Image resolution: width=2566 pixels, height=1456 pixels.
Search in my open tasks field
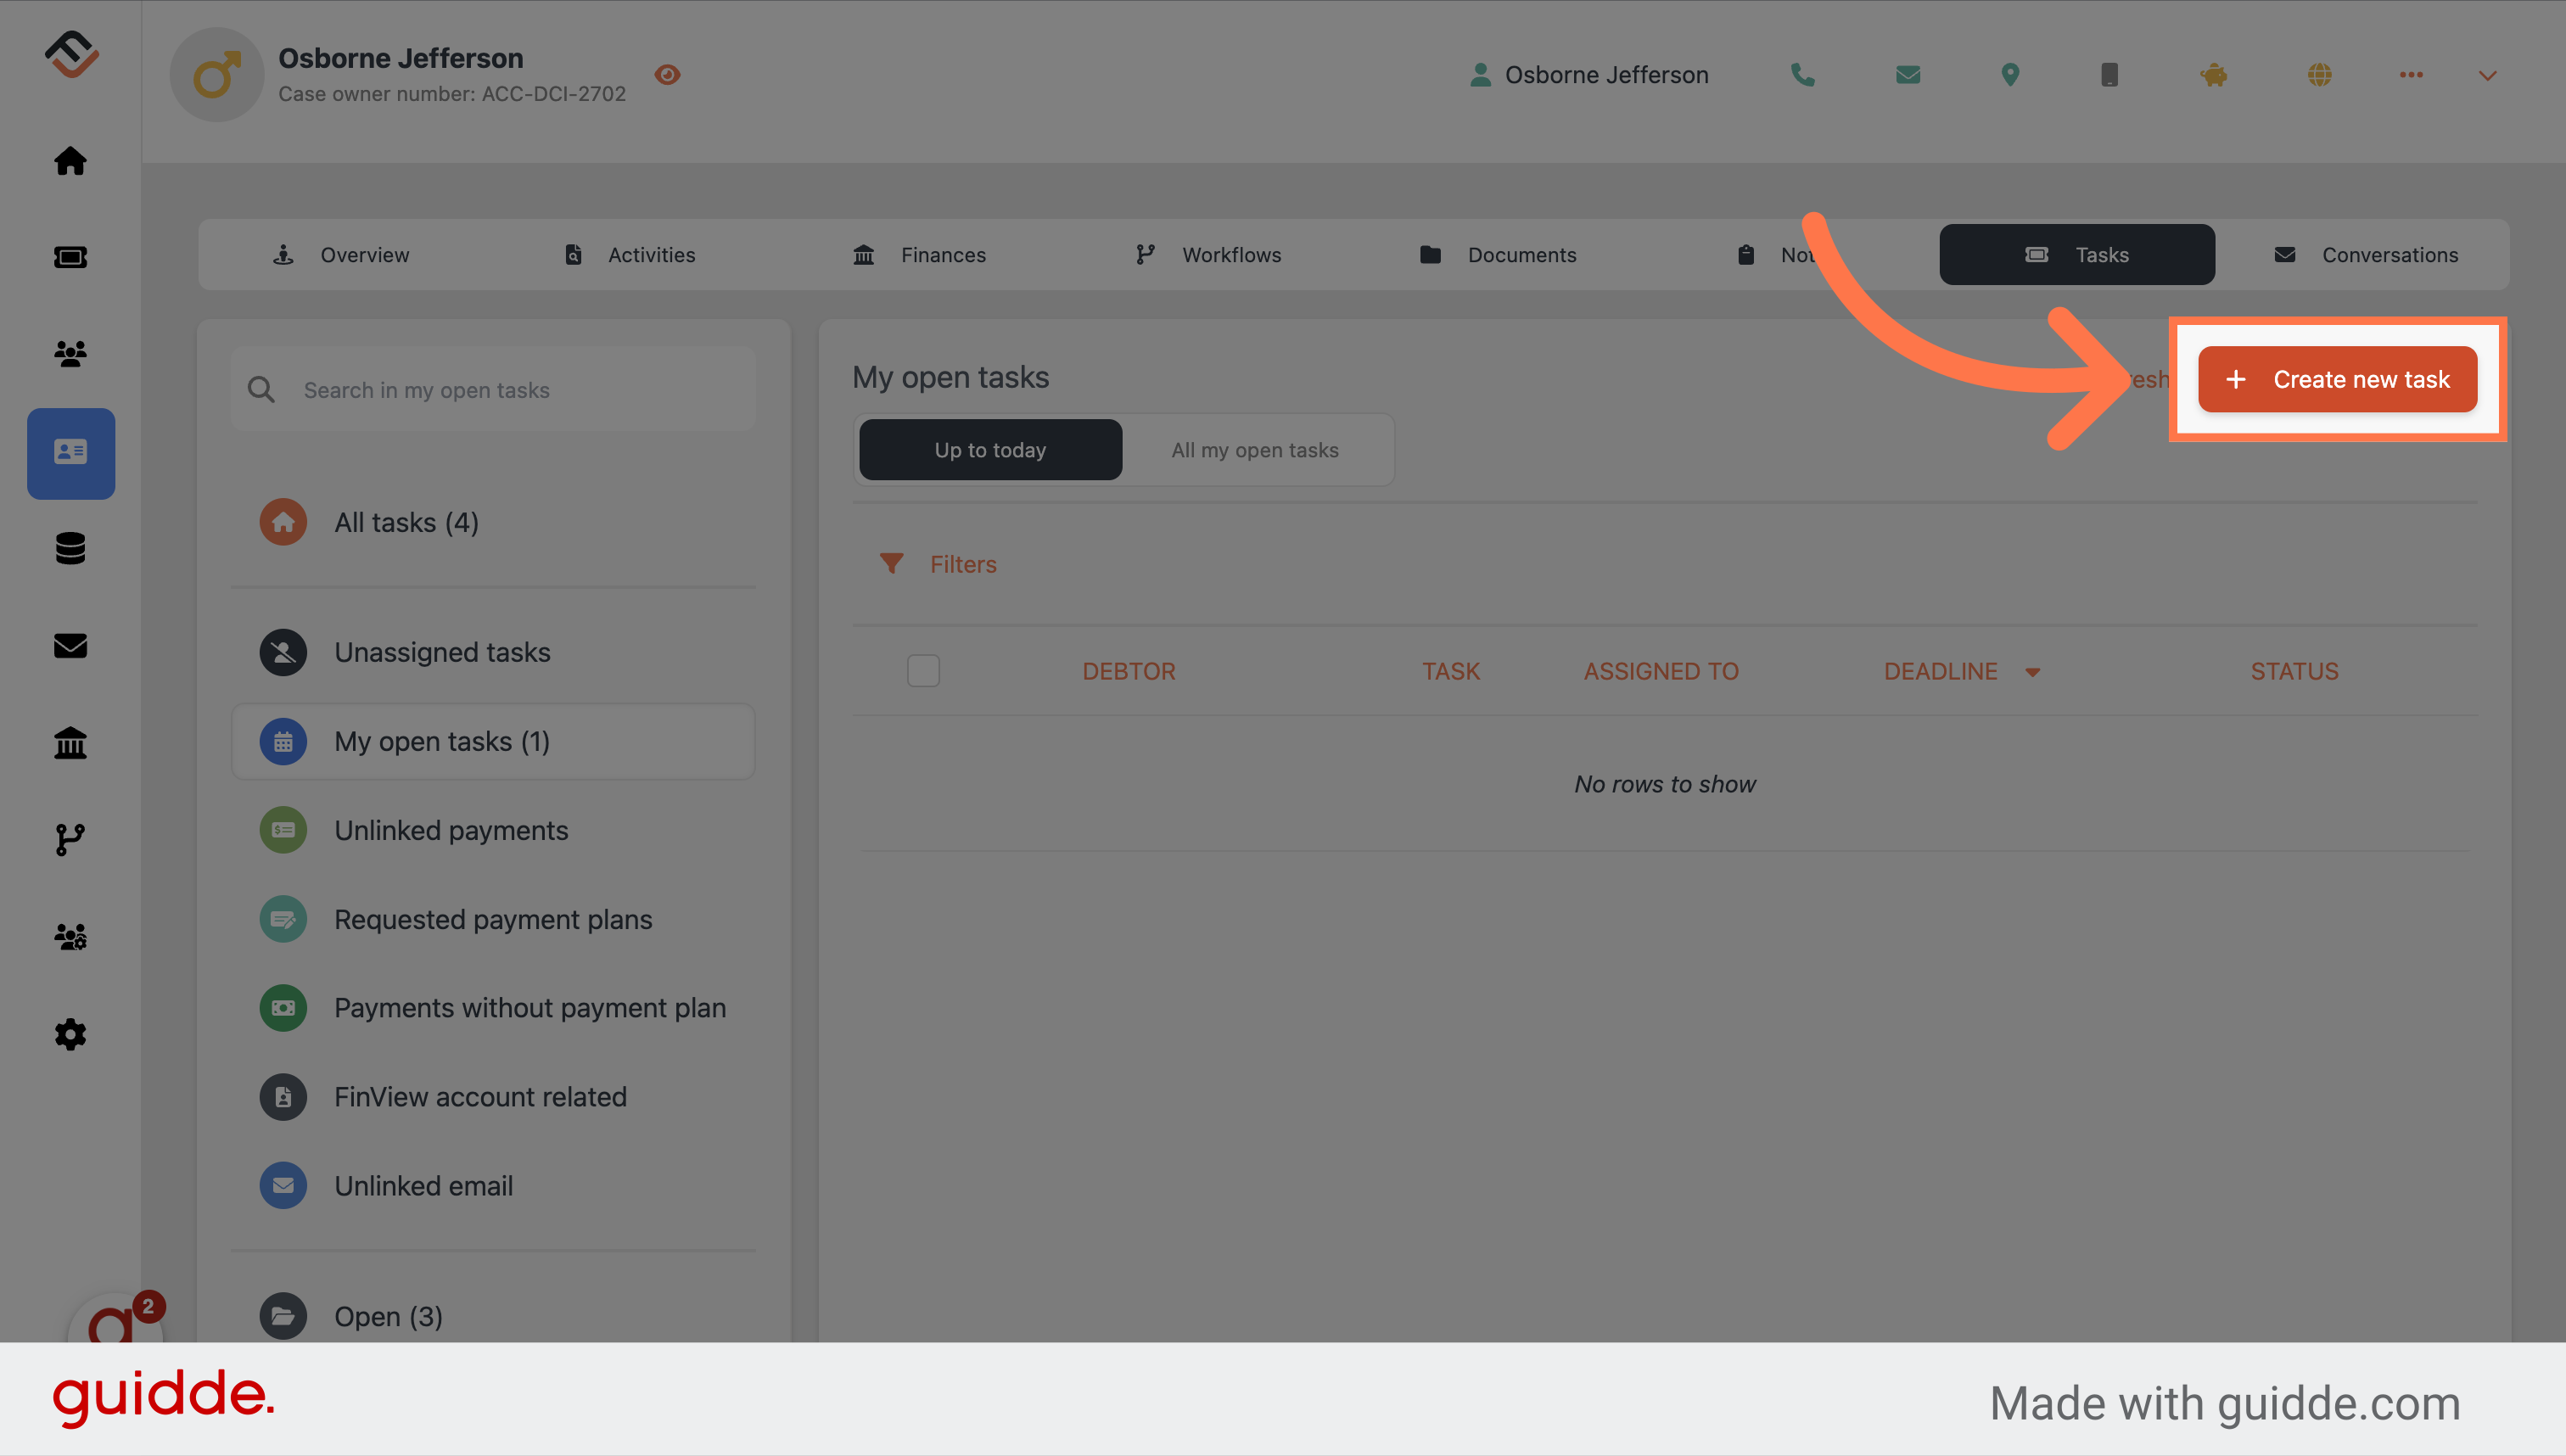pos(494,388)
